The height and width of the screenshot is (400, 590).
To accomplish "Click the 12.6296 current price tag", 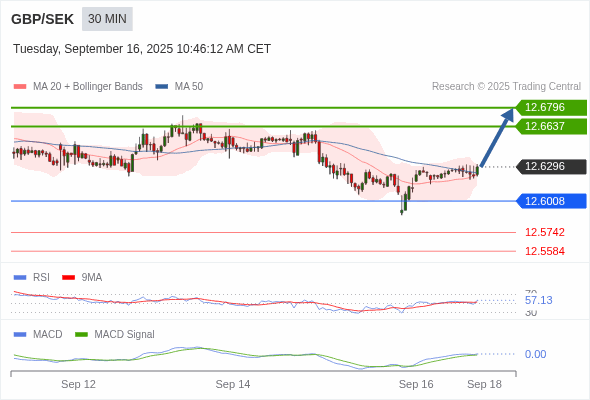I will 551,166.
